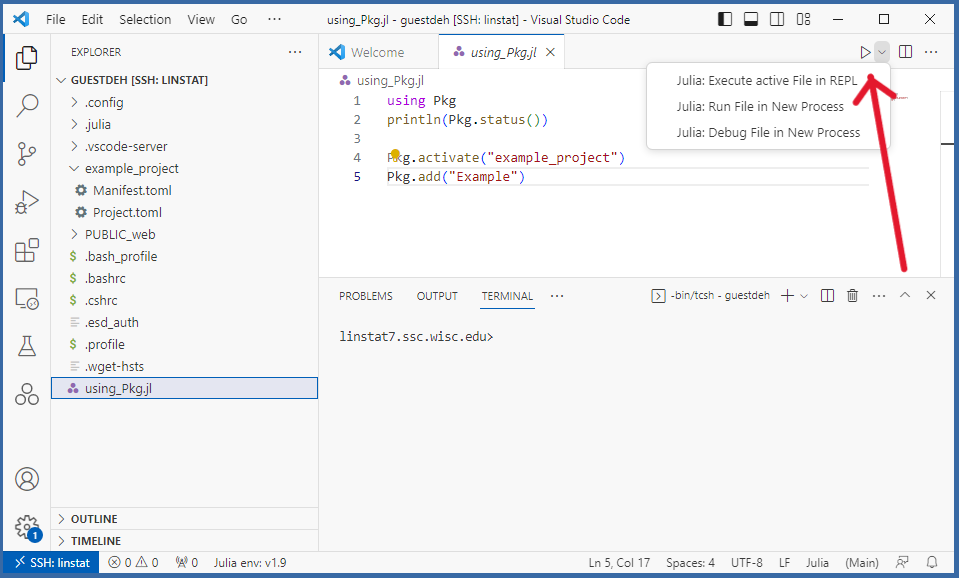Expand the OUTLINE section
The height and width of the screenshot is (578, 959).
[x=93, y=519]
